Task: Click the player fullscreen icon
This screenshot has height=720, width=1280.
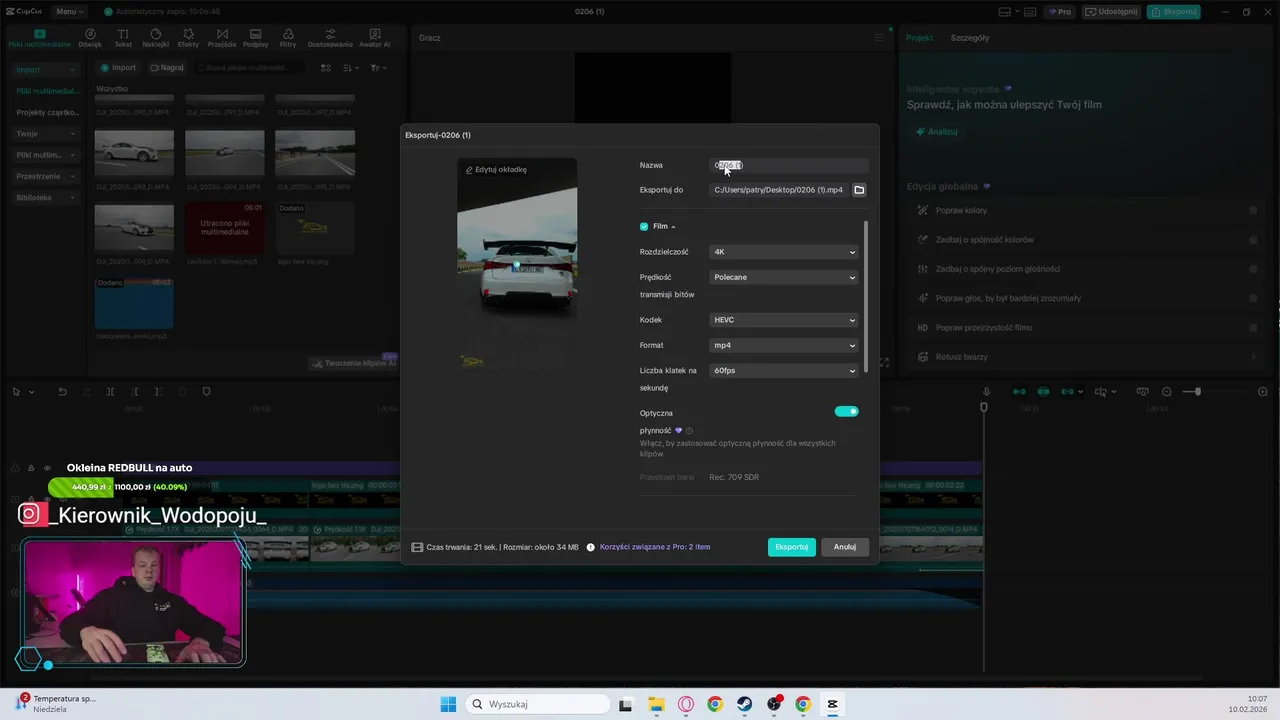Action: coord(884,363)
